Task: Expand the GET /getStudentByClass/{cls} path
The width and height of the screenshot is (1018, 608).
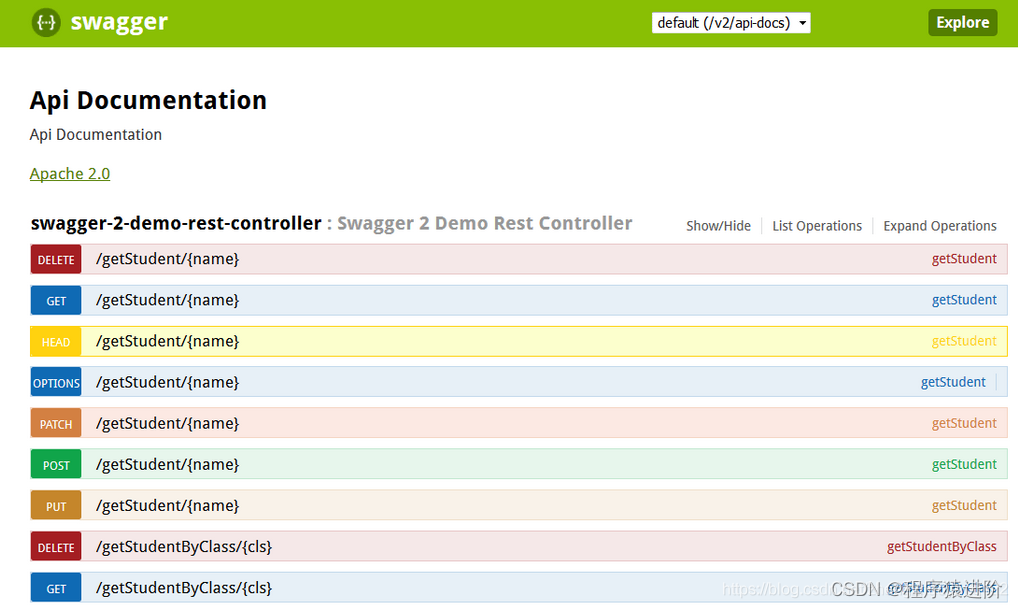Action: [184, 588]
